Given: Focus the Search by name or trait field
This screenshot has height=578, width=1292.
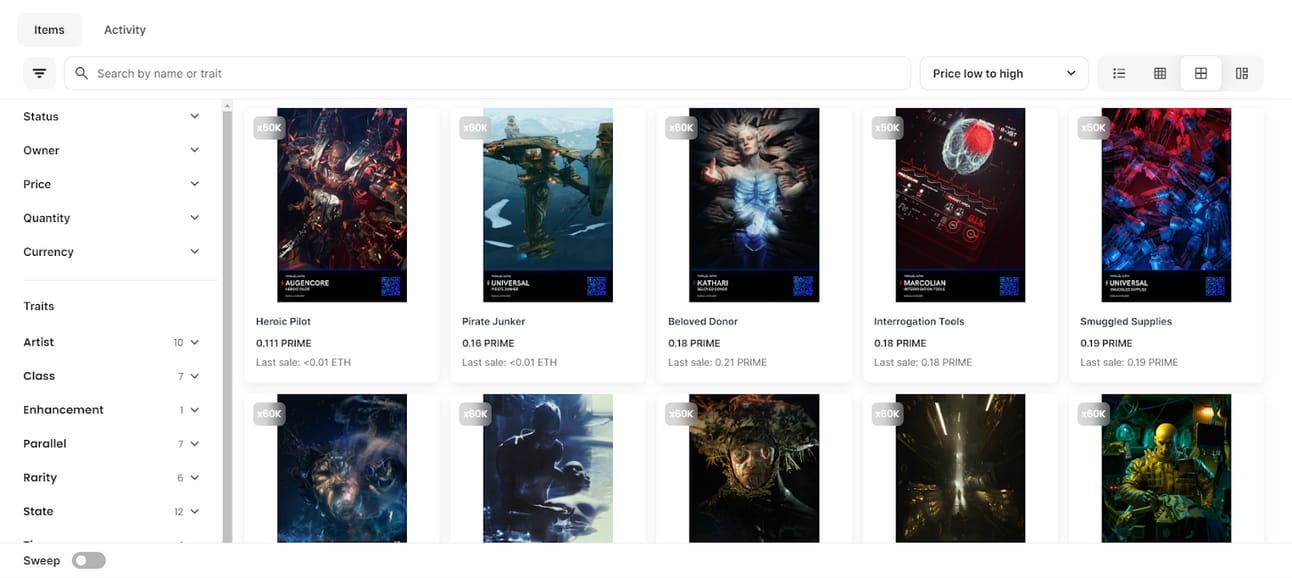Looking at the screenshot, I should point(488,73).
